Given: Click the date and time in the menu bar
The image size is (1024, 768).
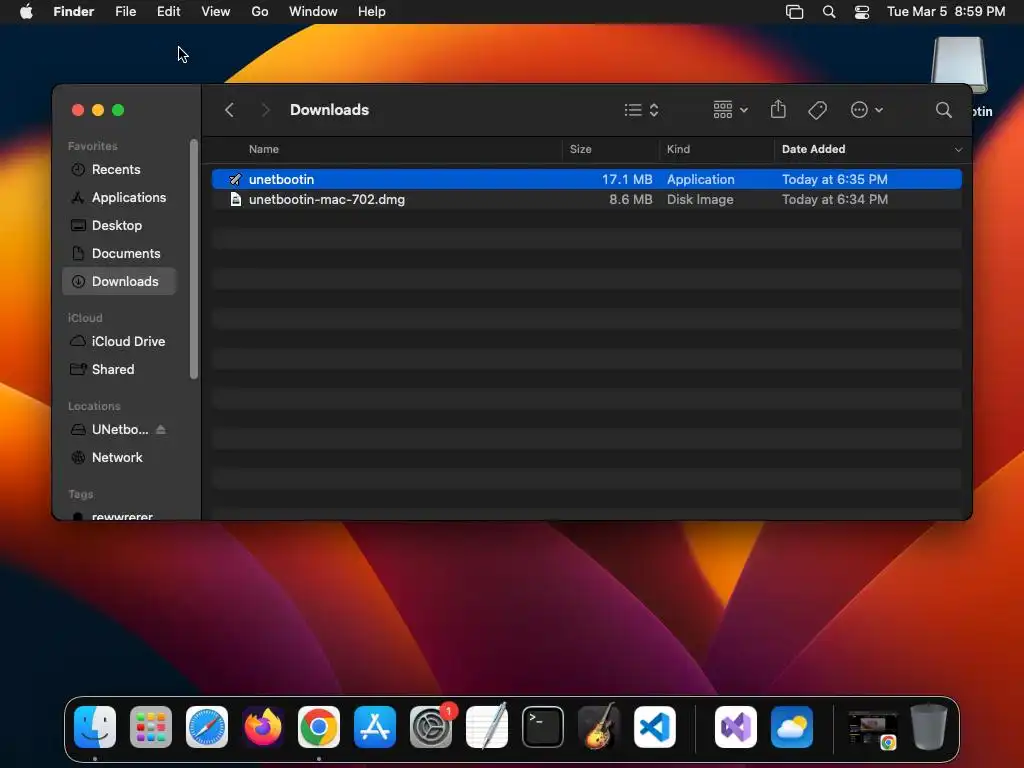Looking at the screenshot, I should (946, 11).
